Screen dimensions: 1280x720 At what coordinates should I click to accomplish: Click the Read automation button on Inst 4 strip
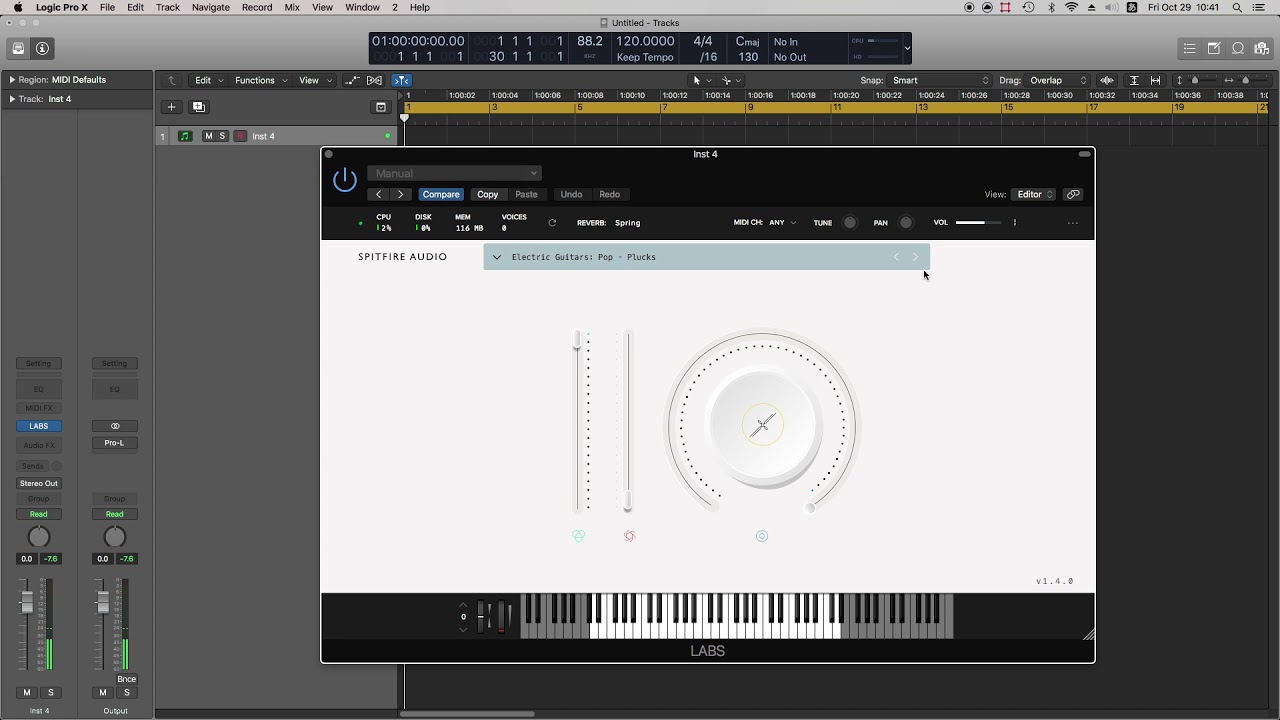click(39, 514)
